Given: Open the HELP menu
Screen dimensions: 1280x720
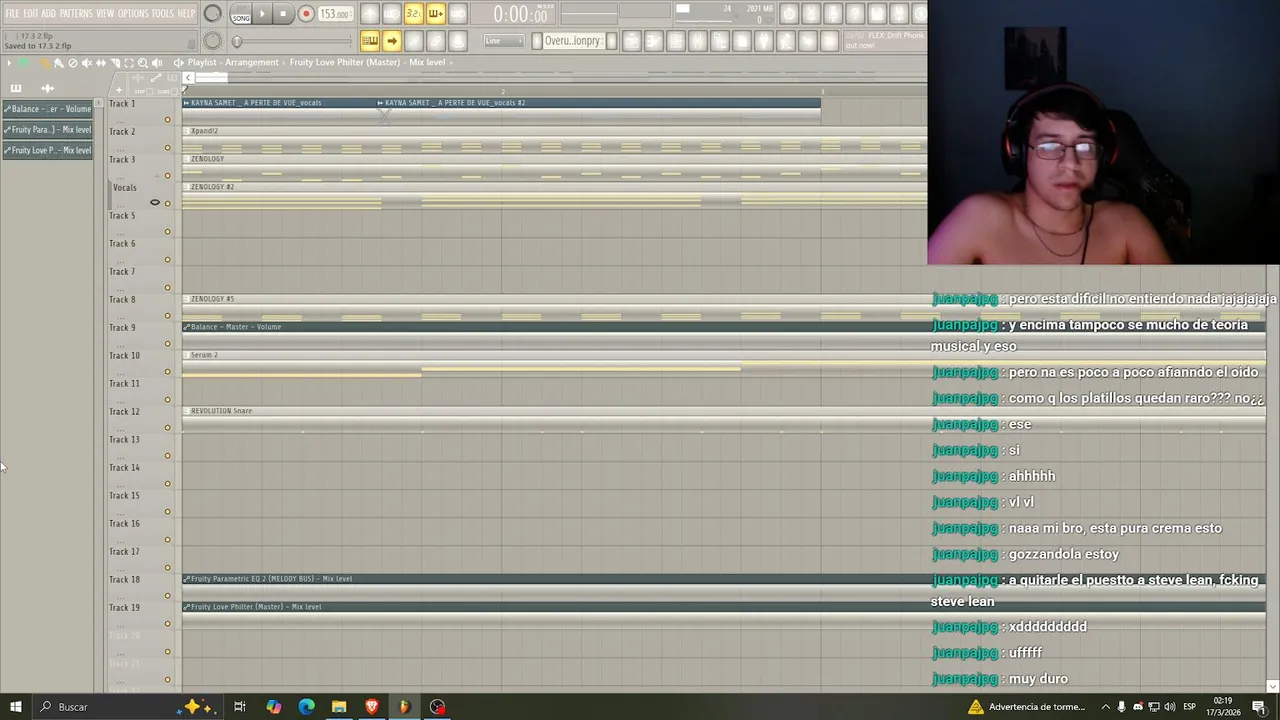Looking at the screenshot, I should pos(187,14).
